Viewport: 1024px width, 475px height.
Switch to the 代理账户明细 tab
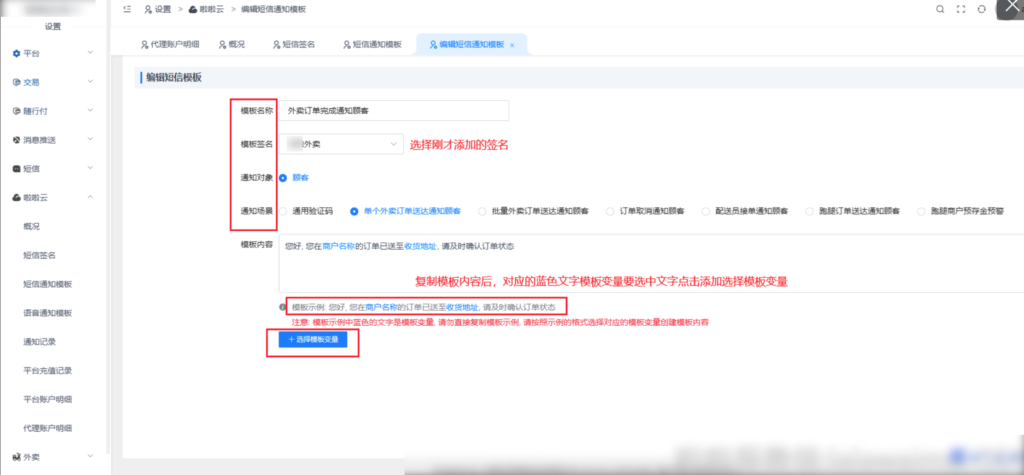pos(170,44)
